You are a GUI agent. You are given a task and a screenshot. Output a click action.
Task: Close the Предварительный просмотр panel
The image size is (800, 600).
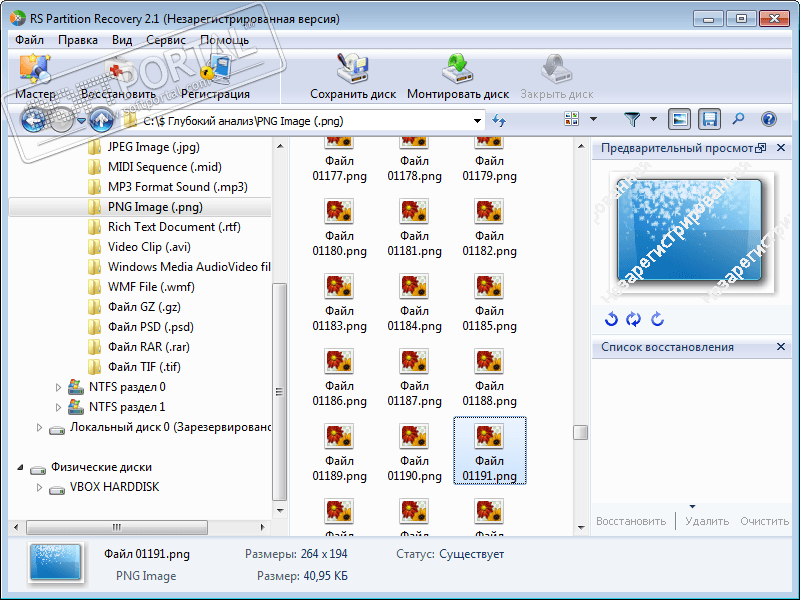click(781, 148)
